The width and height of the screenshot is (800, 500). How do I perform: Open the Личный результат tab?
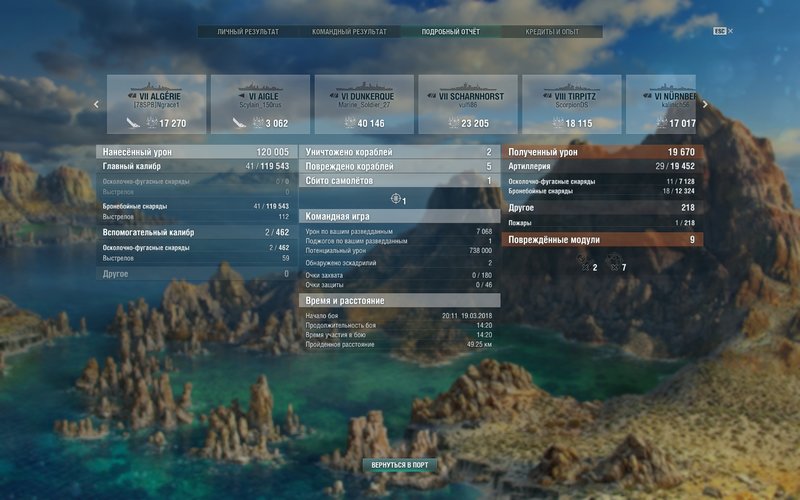(x=248, y=32)
